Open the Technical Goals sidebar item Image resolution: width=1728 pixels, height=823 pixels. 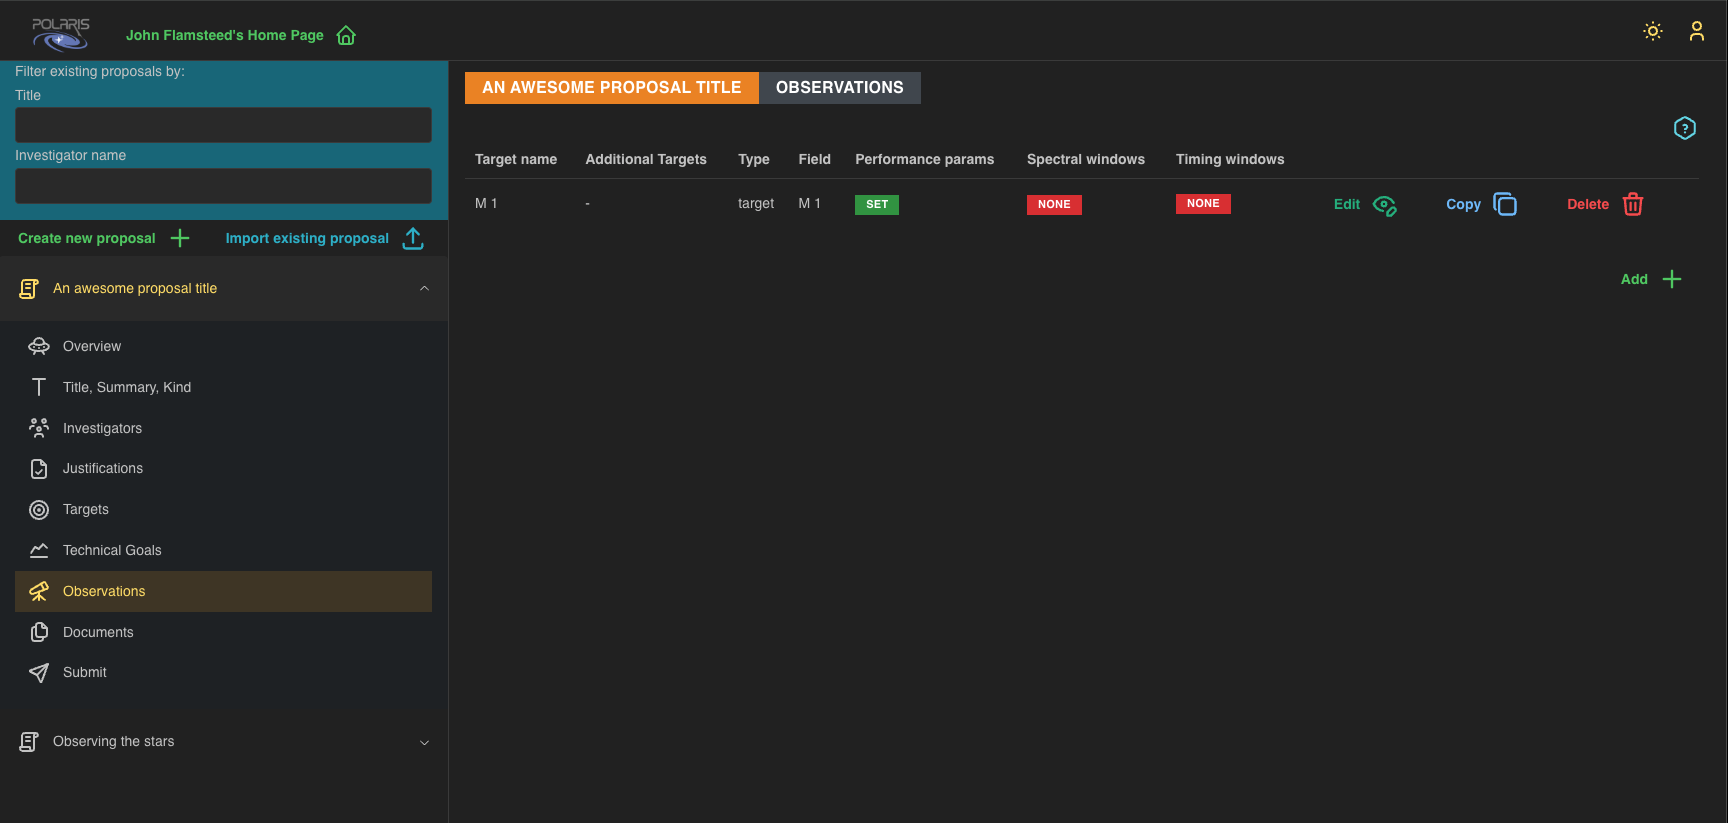tap(112, 551)
